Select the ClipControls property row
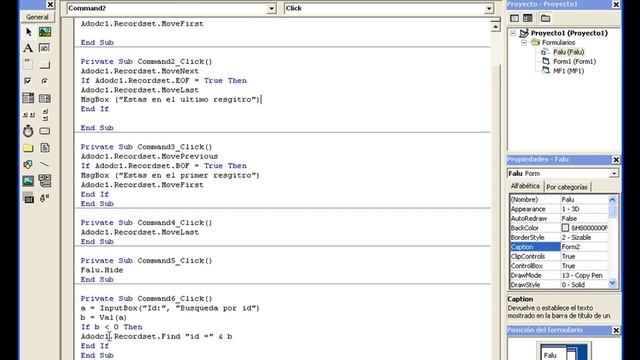 [559, 256]
